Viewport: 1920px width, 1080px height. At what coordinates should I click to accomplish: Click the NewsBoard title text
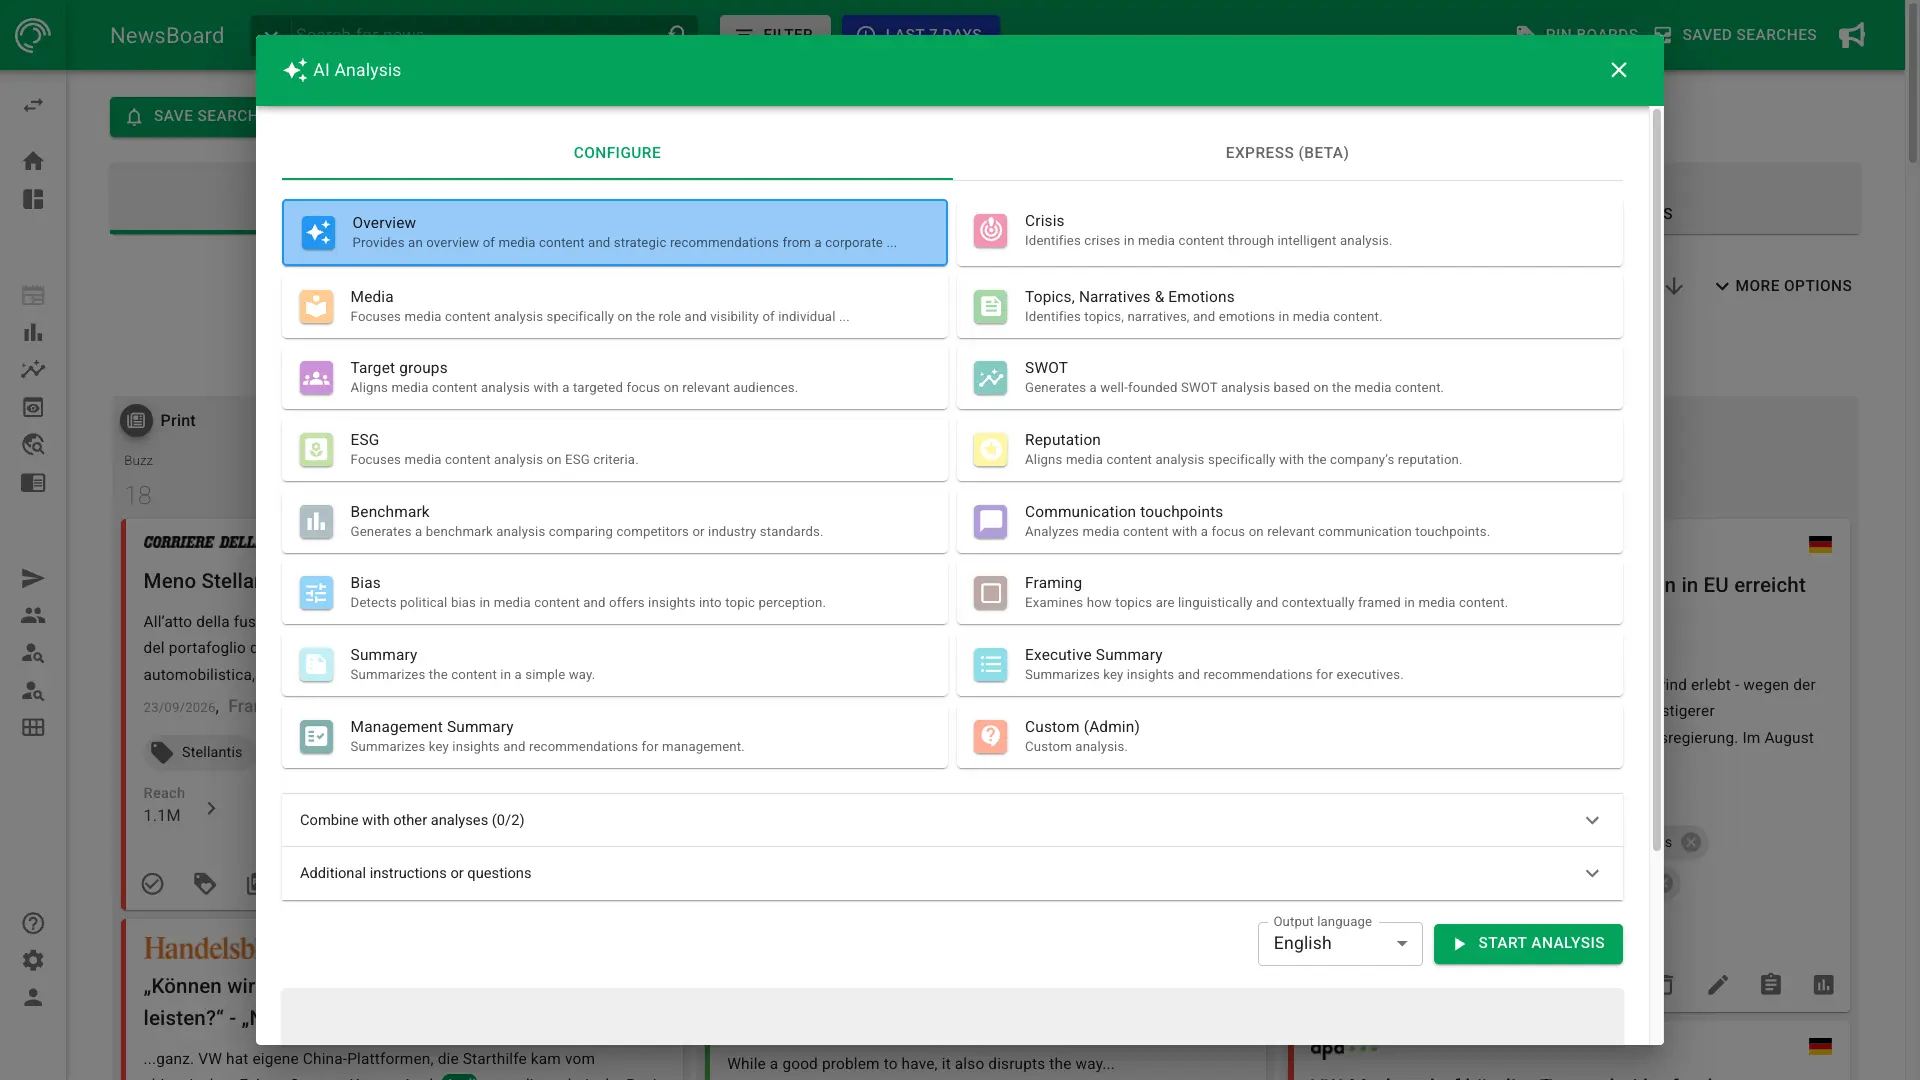coord(167,36)
